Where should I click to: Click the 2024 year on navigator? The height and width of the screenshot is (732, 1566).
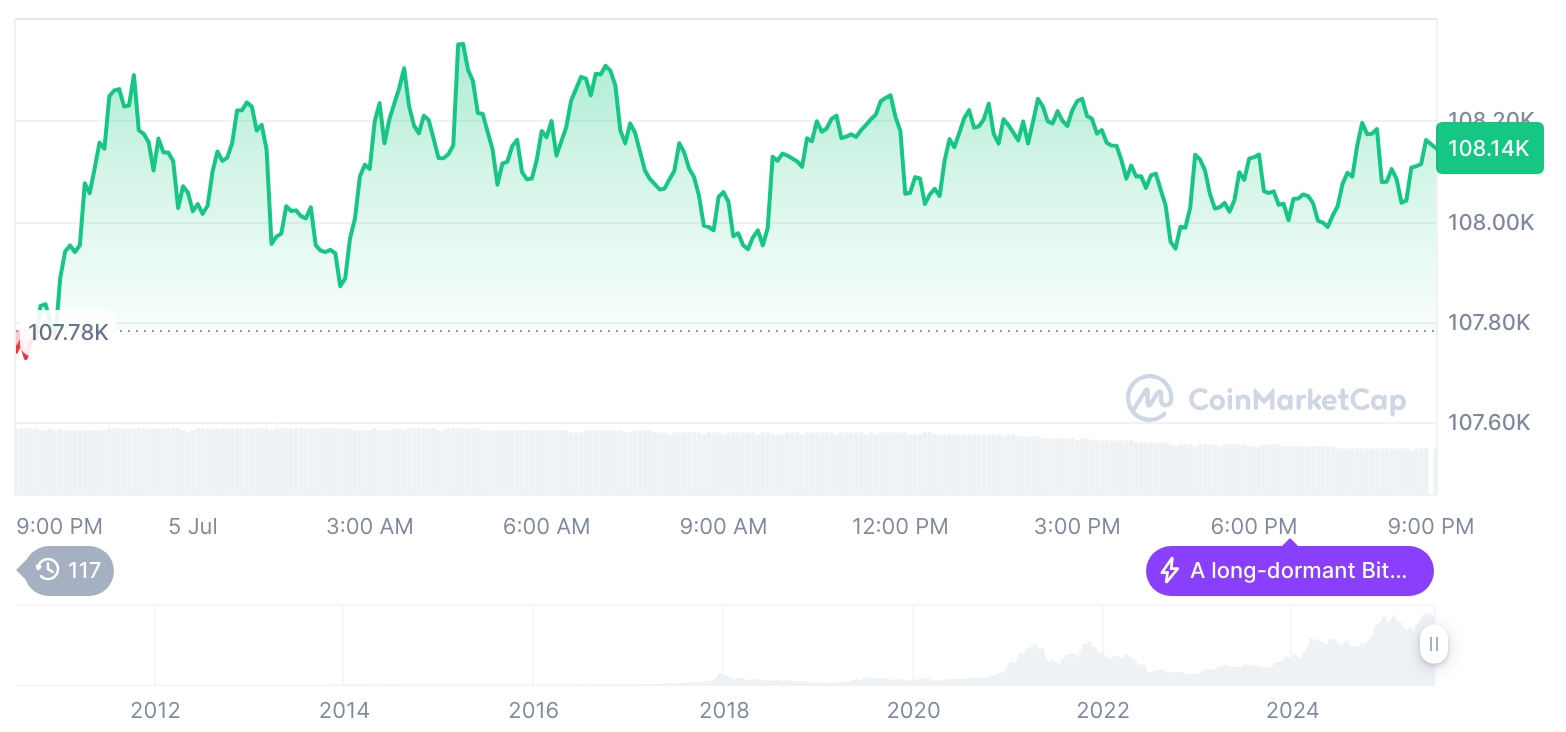(1292, 710)
